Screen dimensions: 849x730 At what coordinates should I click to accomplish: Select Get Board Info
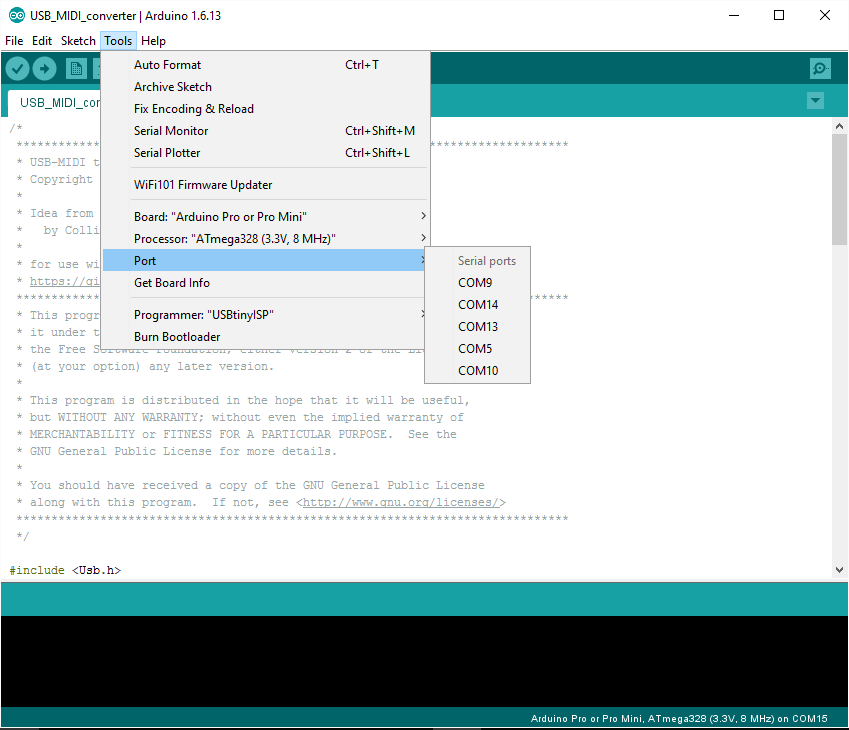click(x=265, y=283)
